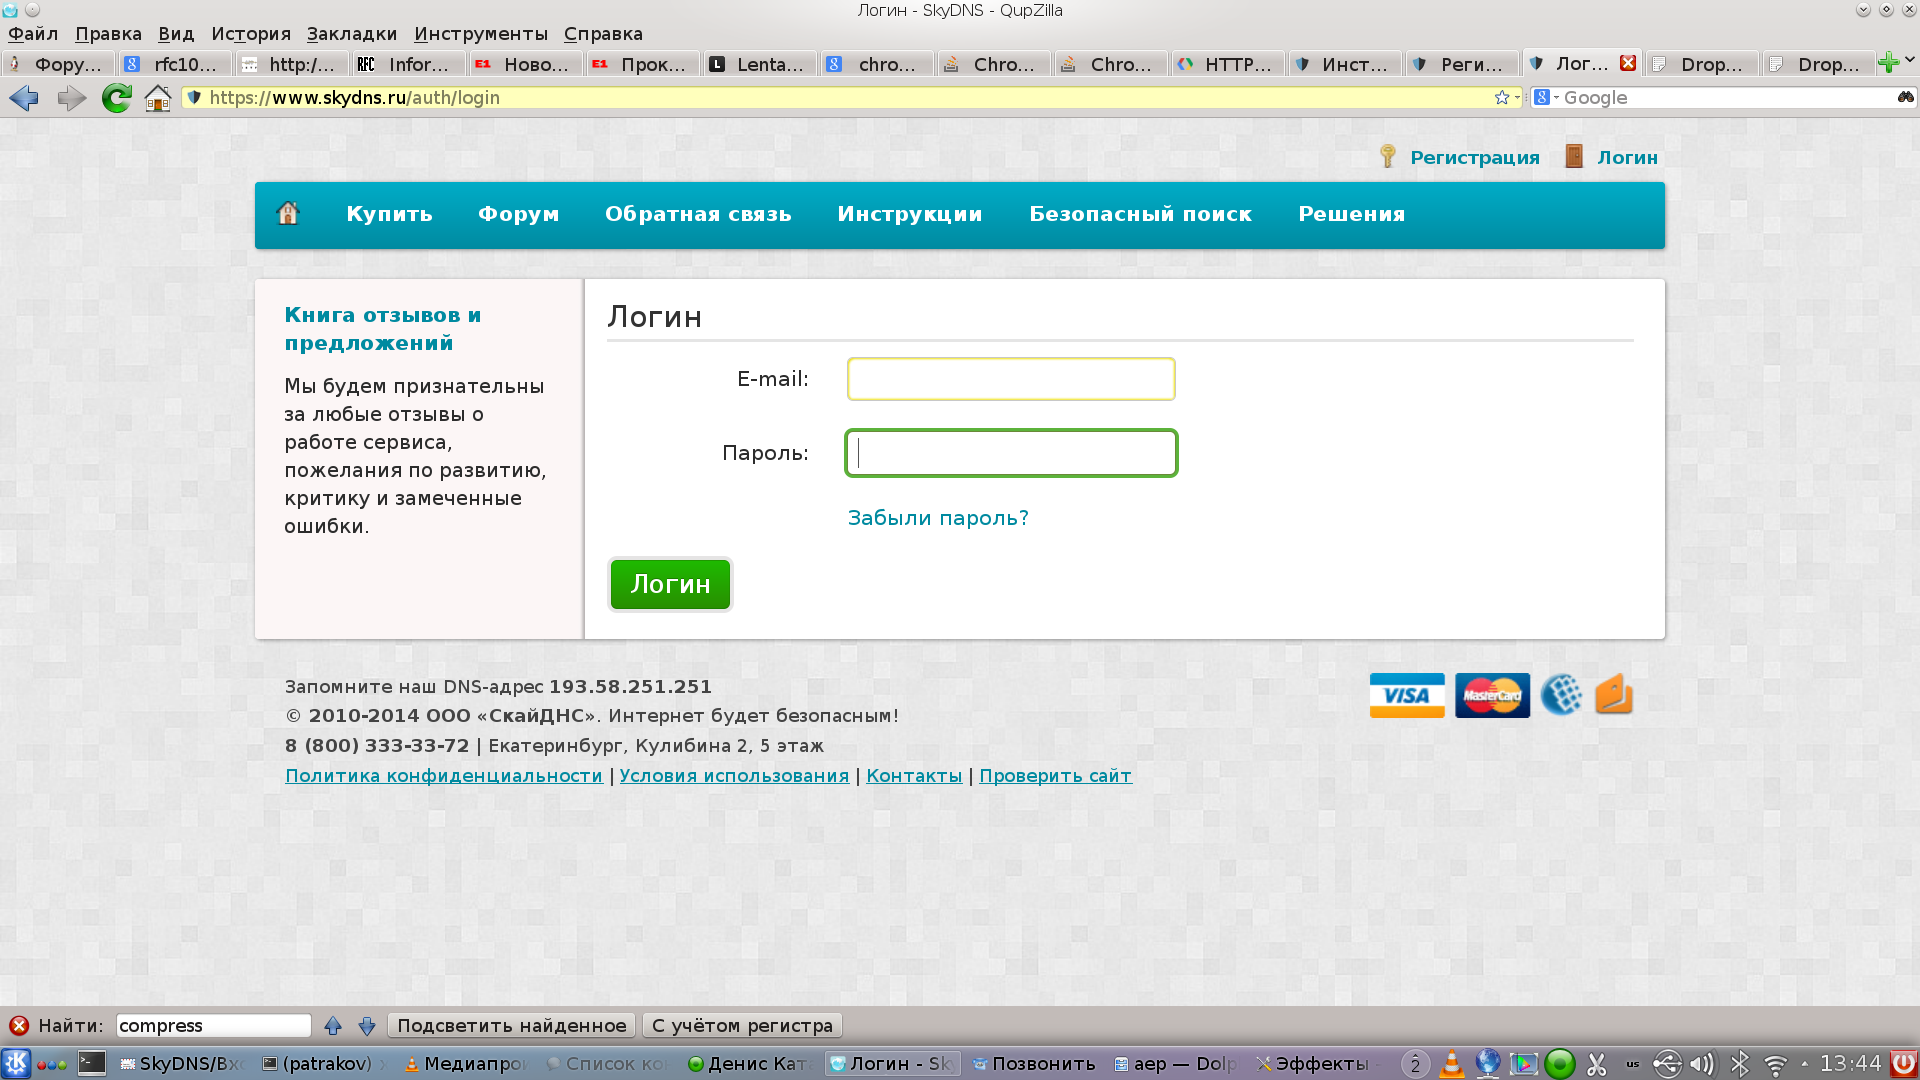Follow the Забыли пароль? link
The image size is (1920, 1080).
pos(938,518)
